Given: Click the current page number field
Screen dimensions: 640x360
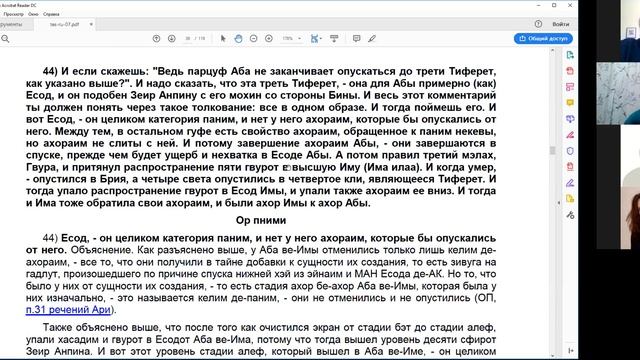Looking at the screenshot, I should point(187,38).
